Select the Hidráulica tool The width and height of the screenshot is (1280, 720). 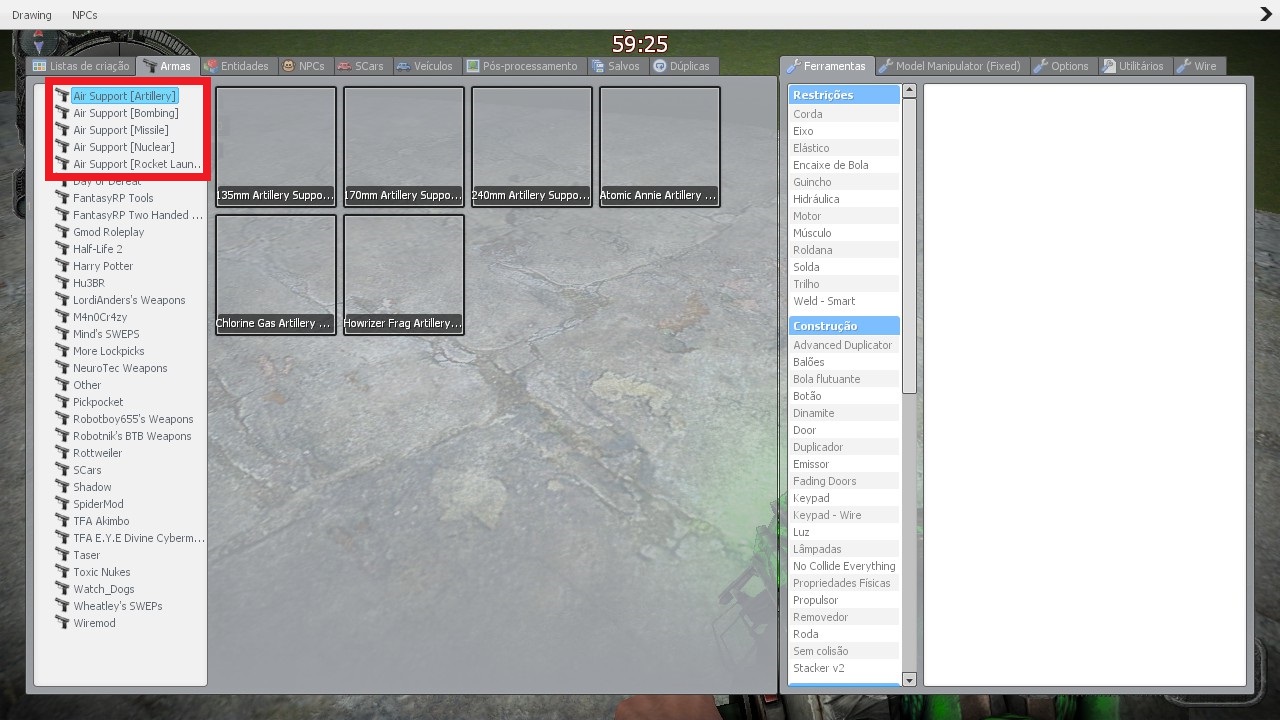[844, 199]
